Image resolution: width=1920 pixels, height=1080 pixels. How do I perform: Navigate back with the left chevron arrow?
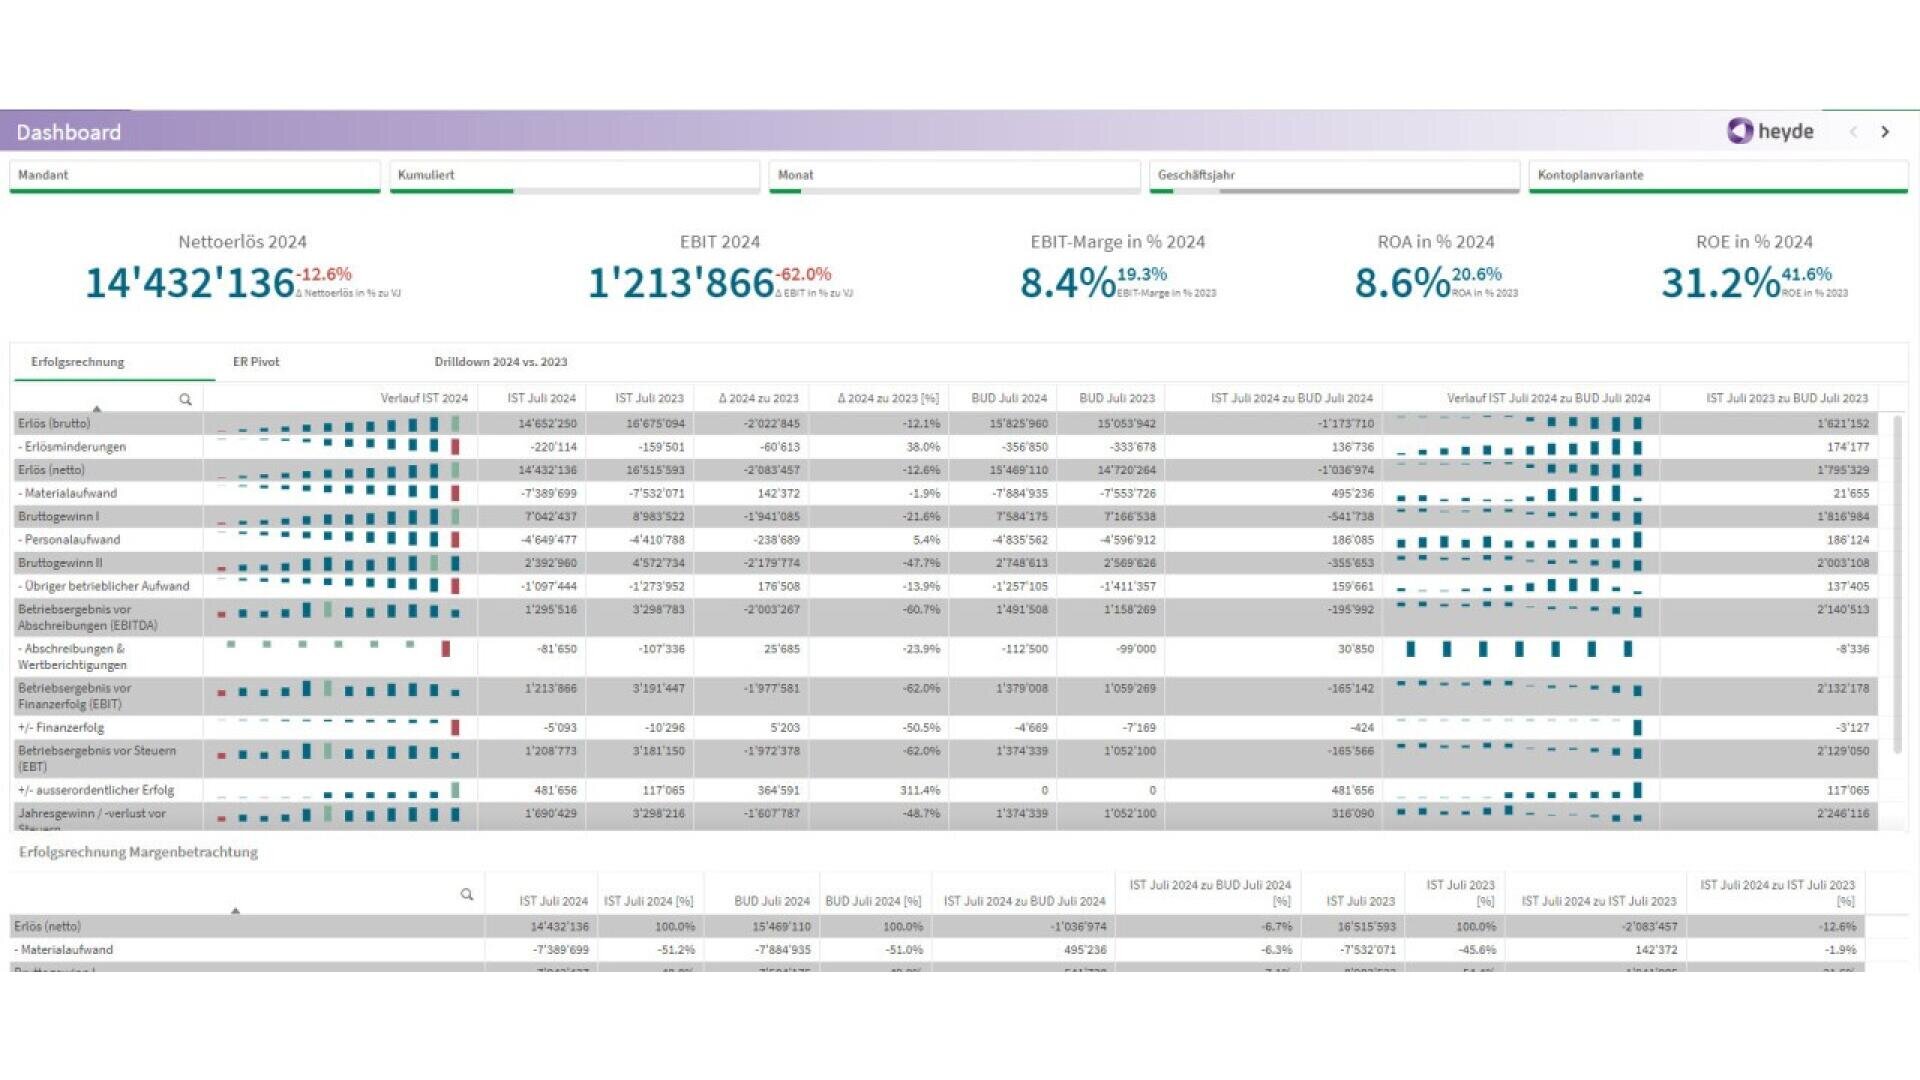tap(1854, 131)
